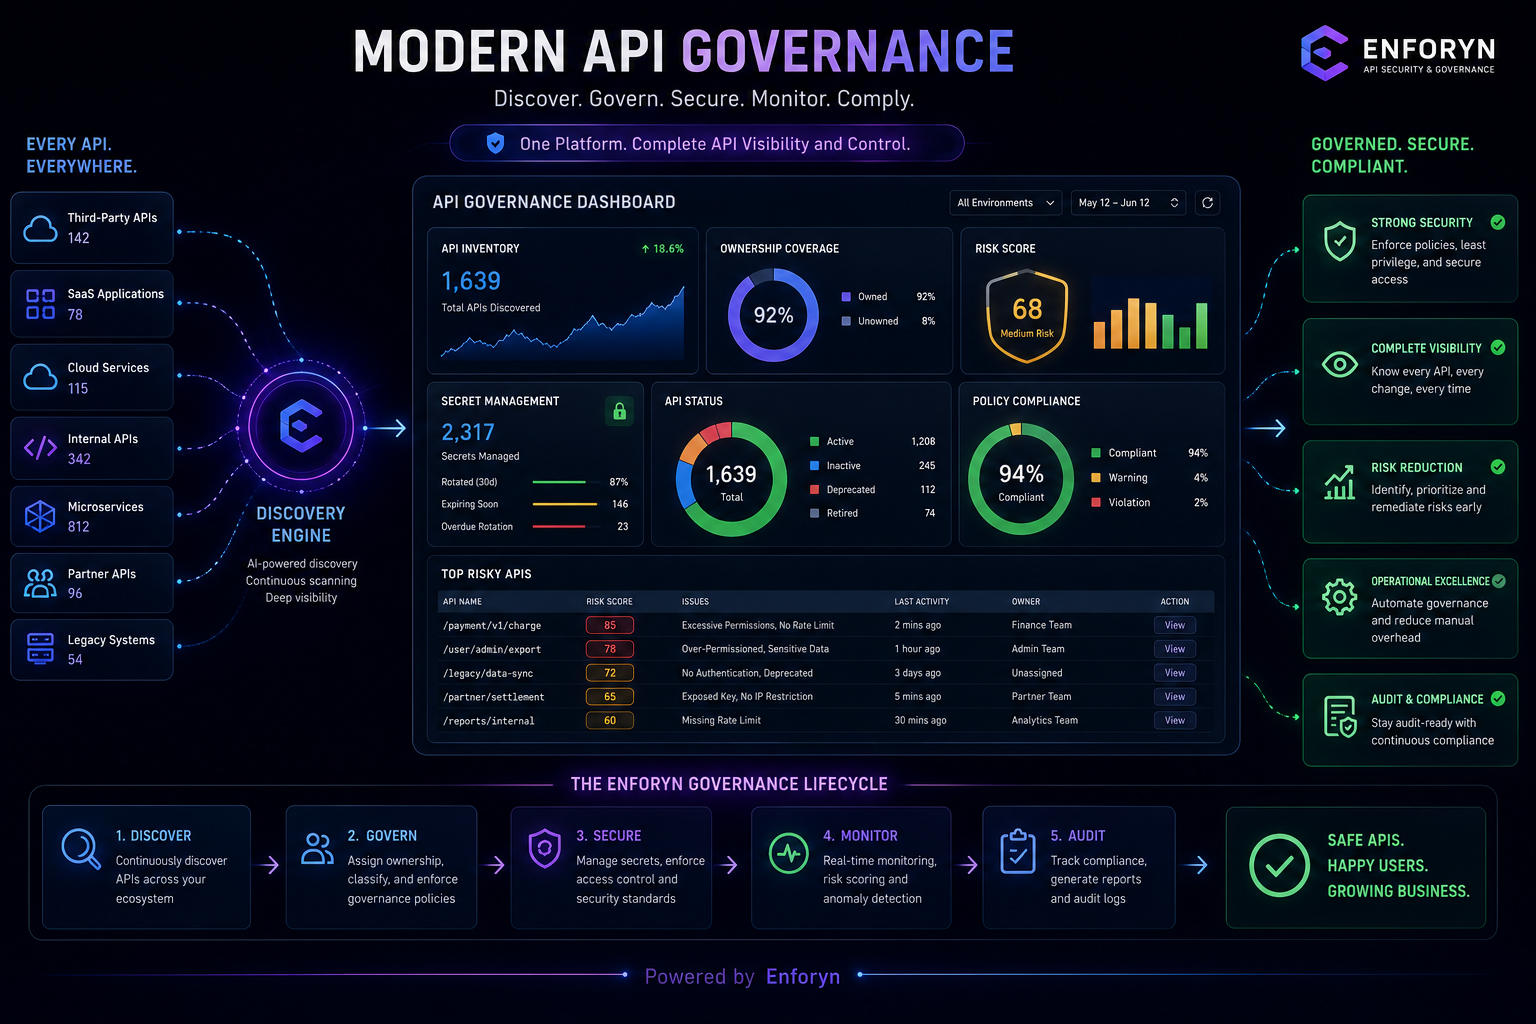This screenshot has width=1536, height=1024.
Task: Click the Active green legend swatch
Action: pos(814,441)
